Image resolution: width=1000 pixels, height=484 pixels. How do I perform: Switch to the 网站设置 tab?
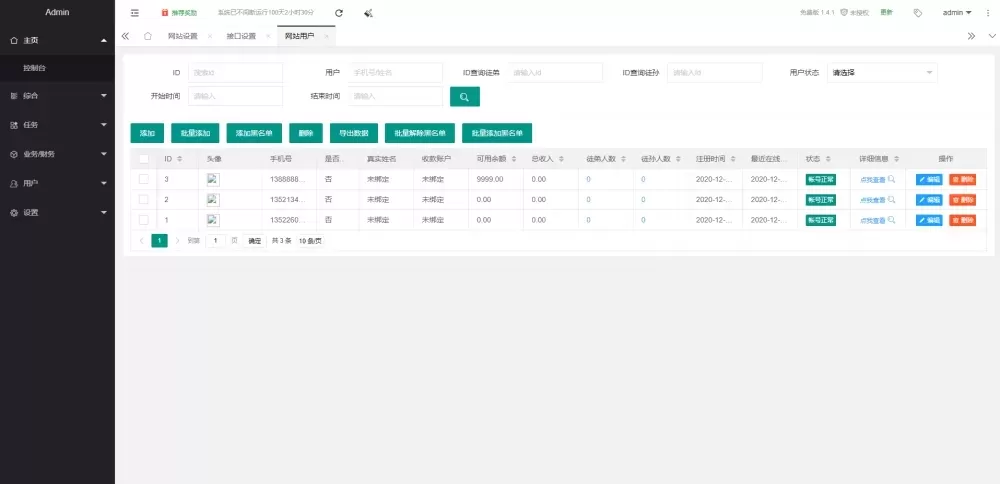pyautogui.click(x=182, y=36)
